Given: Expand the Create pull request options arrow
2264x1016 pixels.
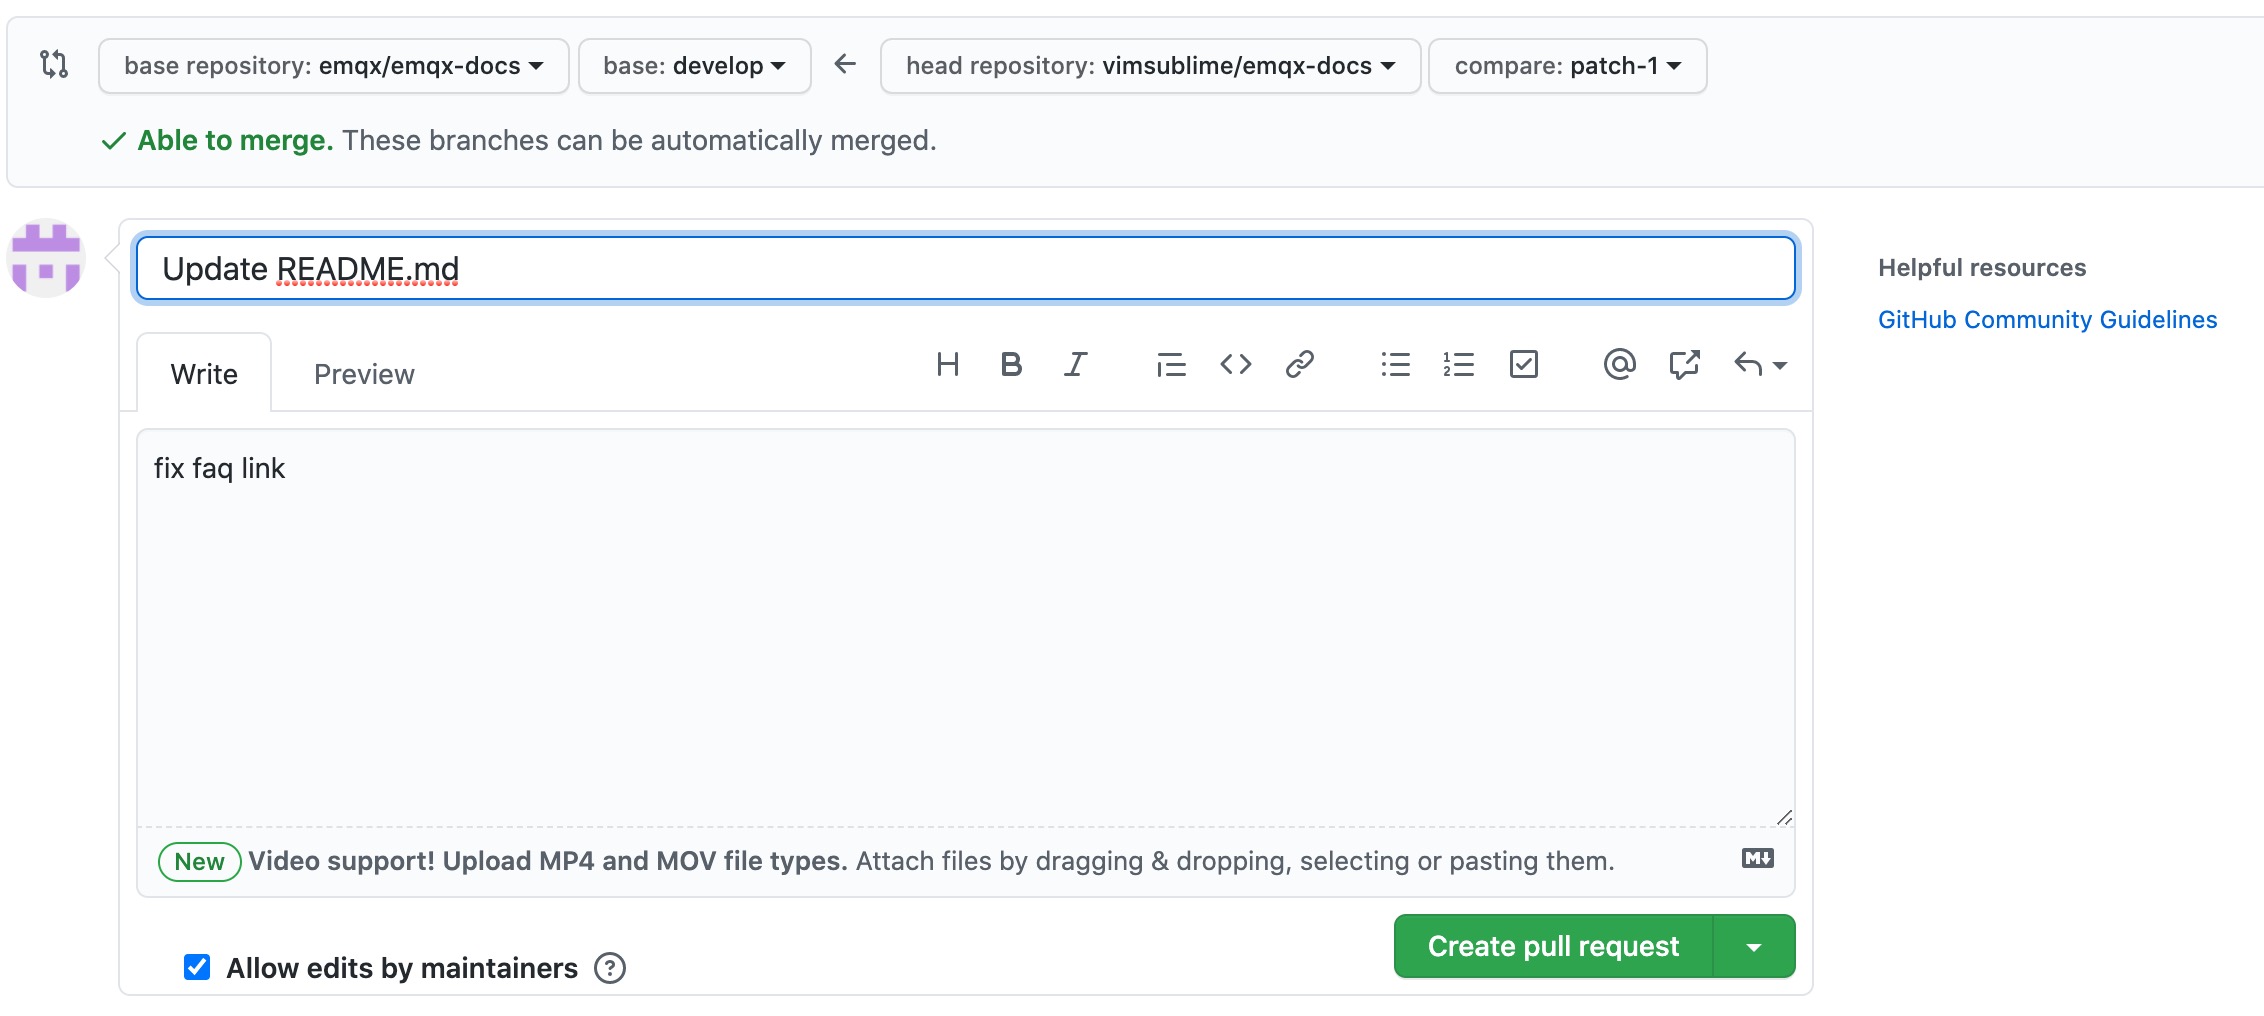Looking at the screenshot, I should pyautogui.click(x=1754, y=946).
